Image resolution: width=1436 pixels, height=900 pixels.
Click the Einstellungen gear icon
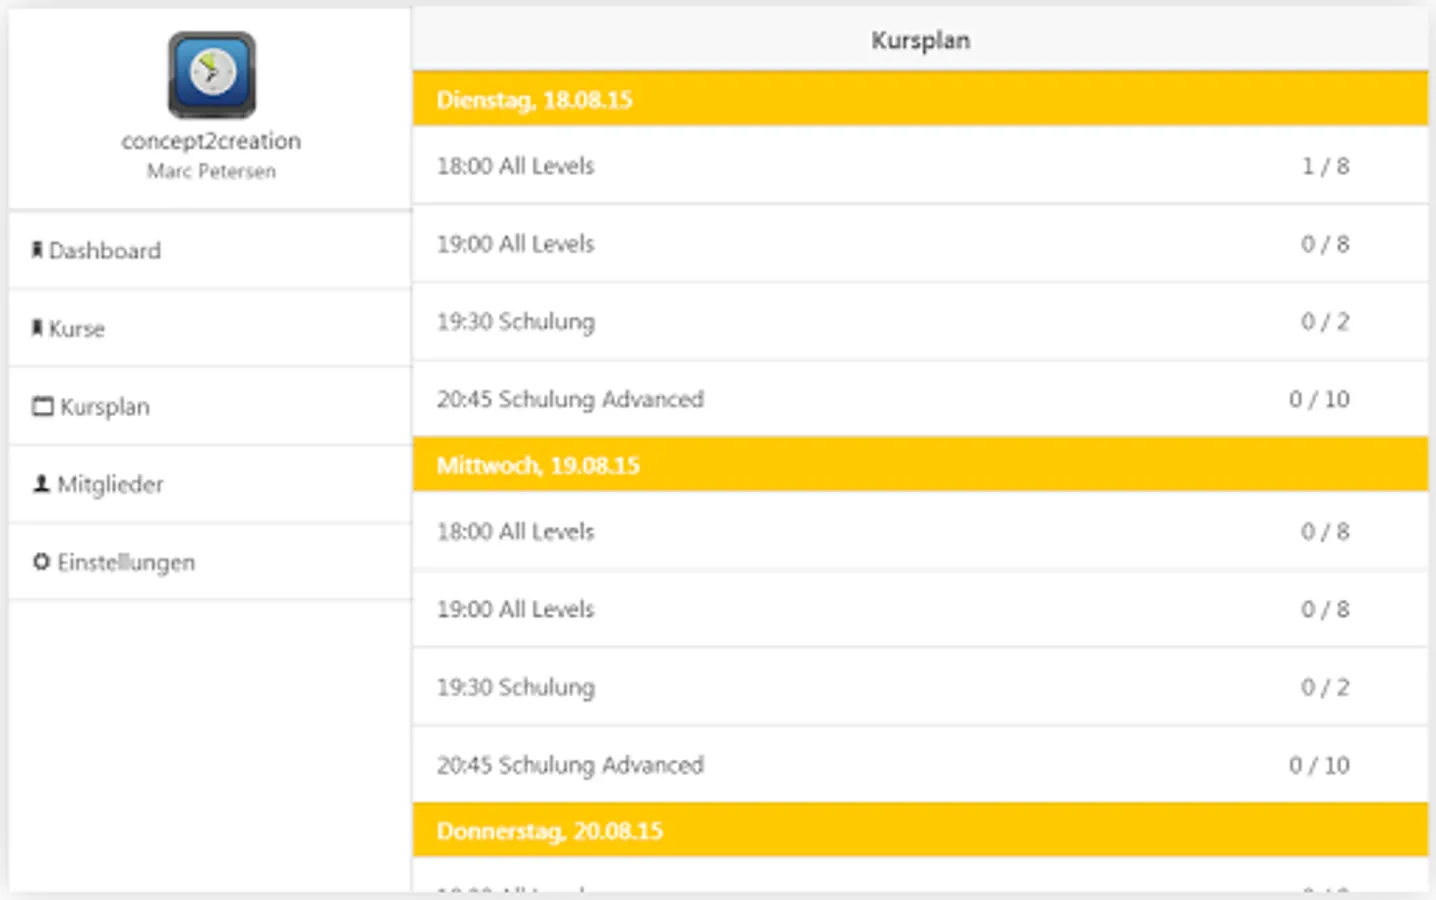pos(41,562)
